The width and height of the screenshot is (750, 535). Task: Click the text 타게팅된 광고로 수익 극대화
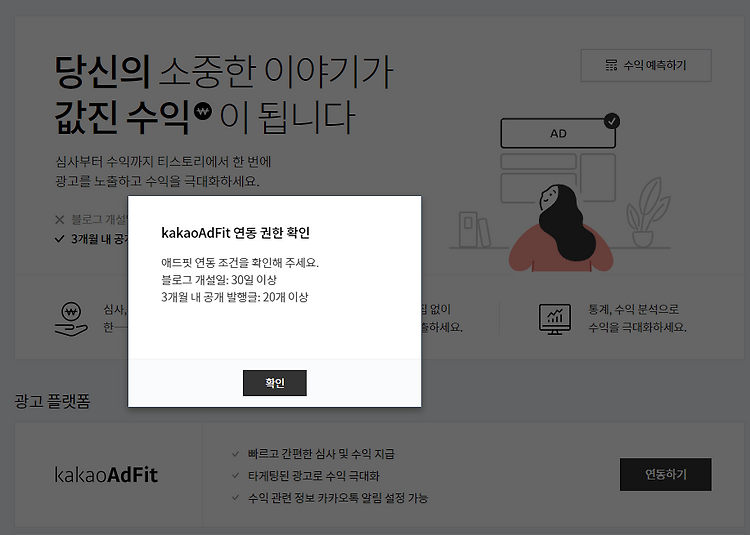313,476
